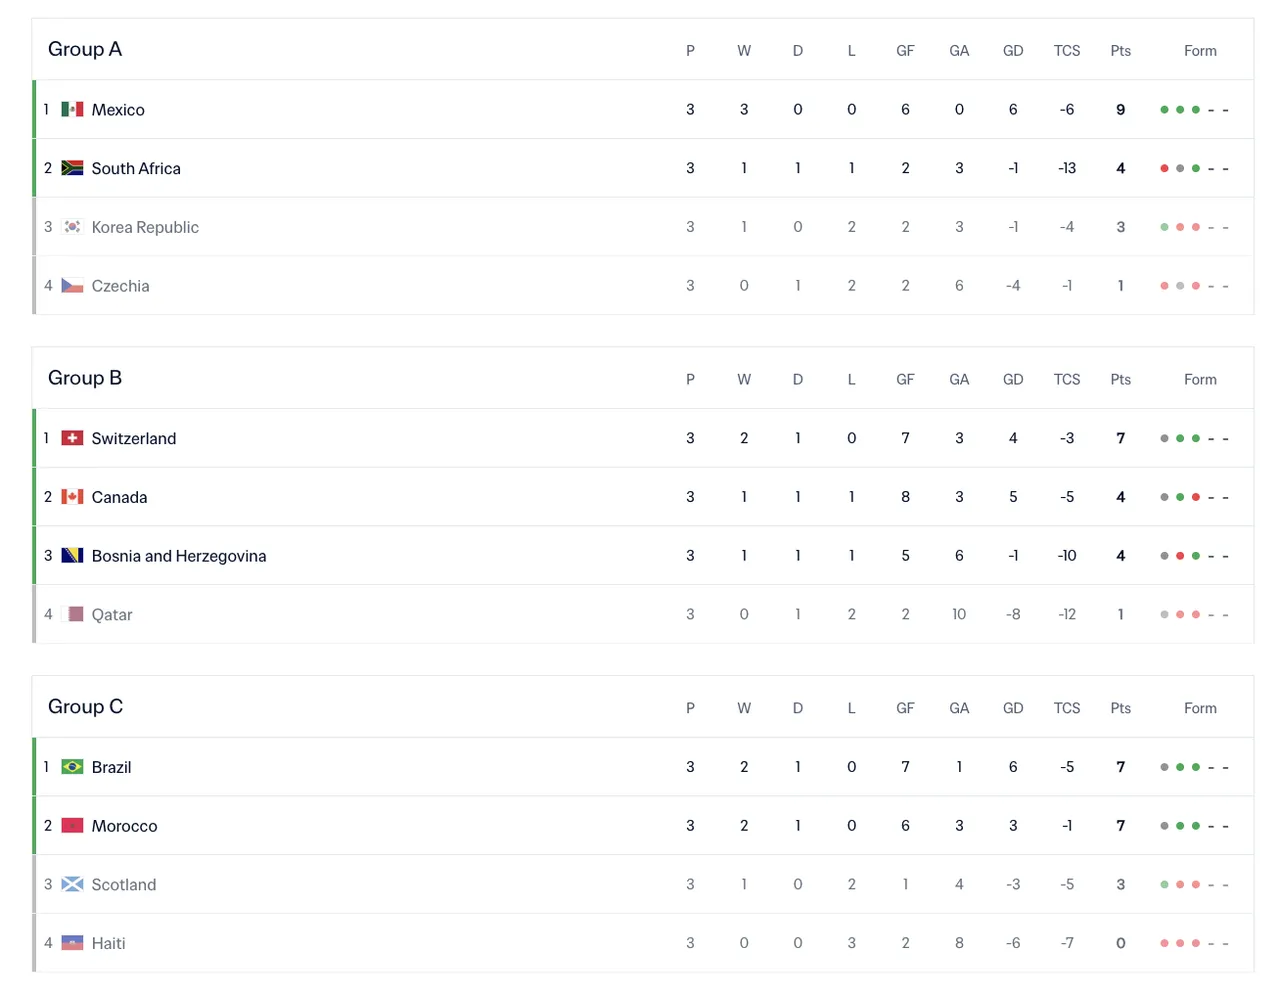Screen dimensions: 1280x996
Task: Click the Pts column header in Group B
Action: coord(1120,380)
